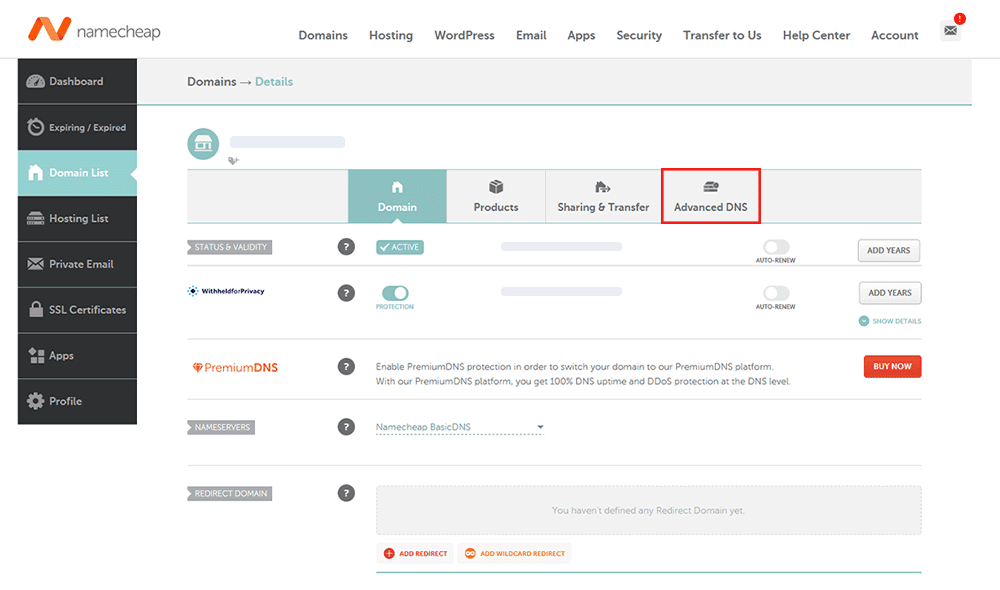Click the Private Email envelope icon
This screenshot has height=590, width=1000.
point(36,264)
